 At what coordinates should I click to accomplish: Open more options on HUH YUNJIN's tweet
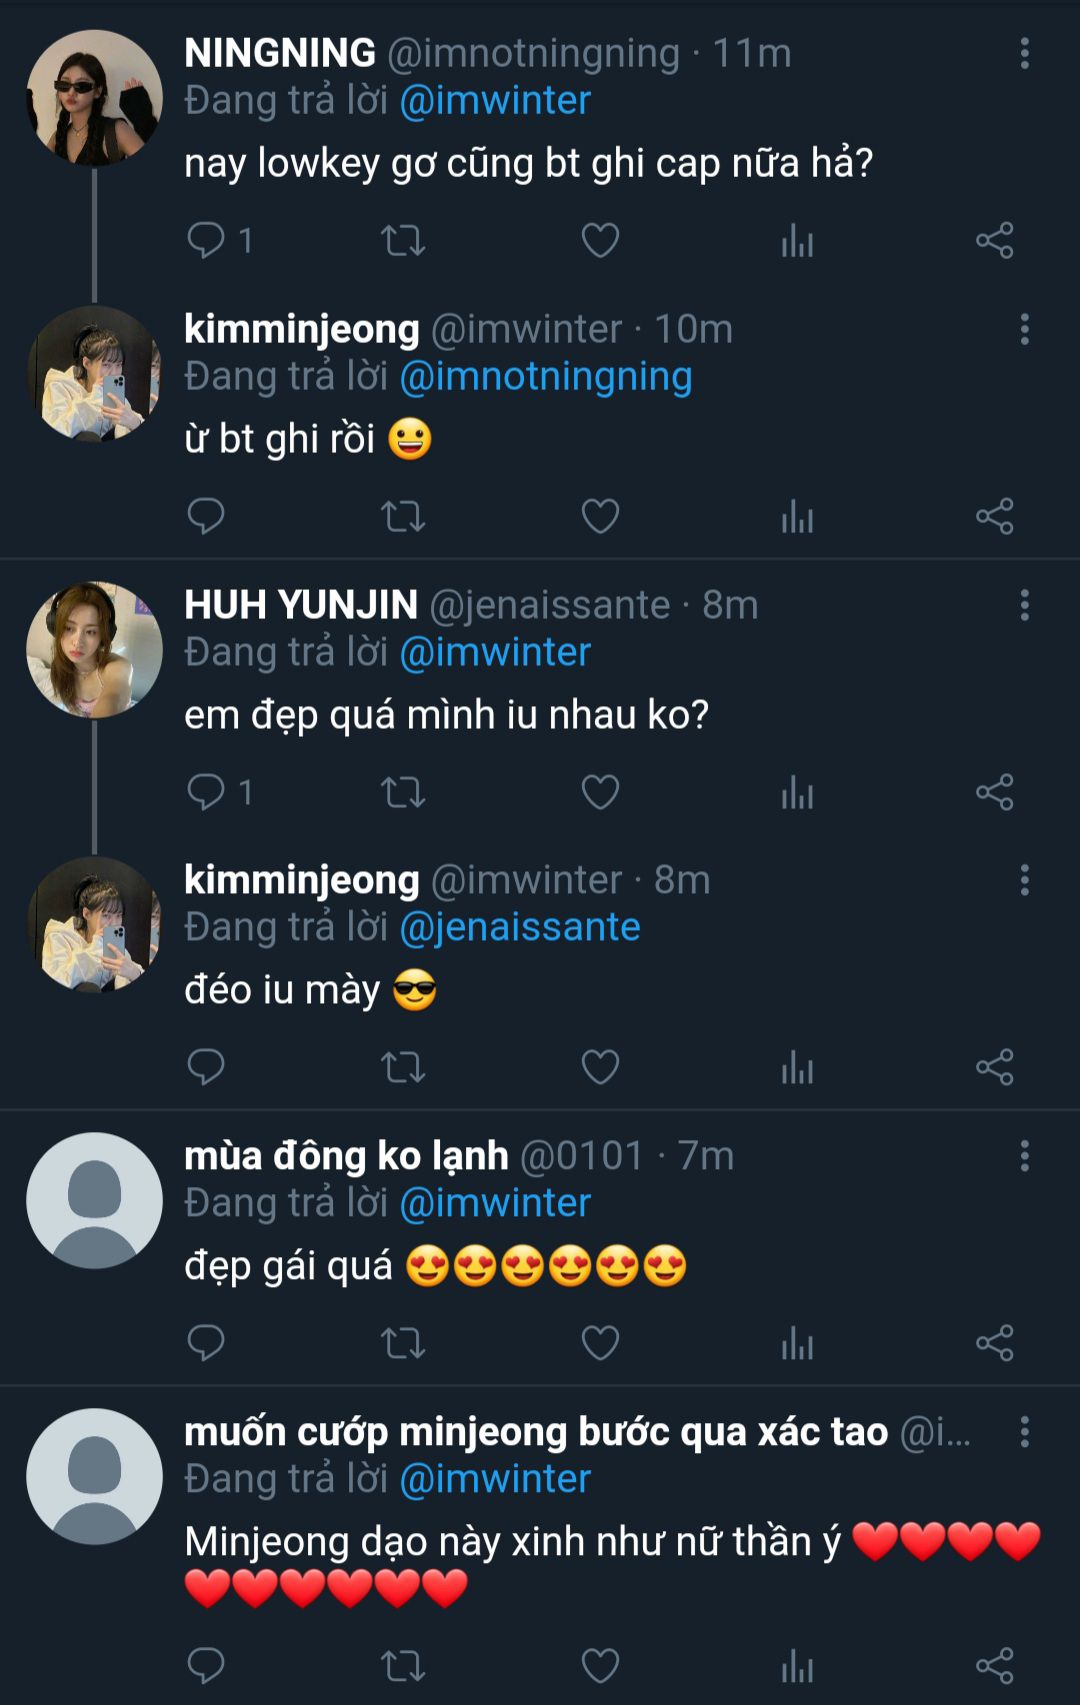(1024, 605)
